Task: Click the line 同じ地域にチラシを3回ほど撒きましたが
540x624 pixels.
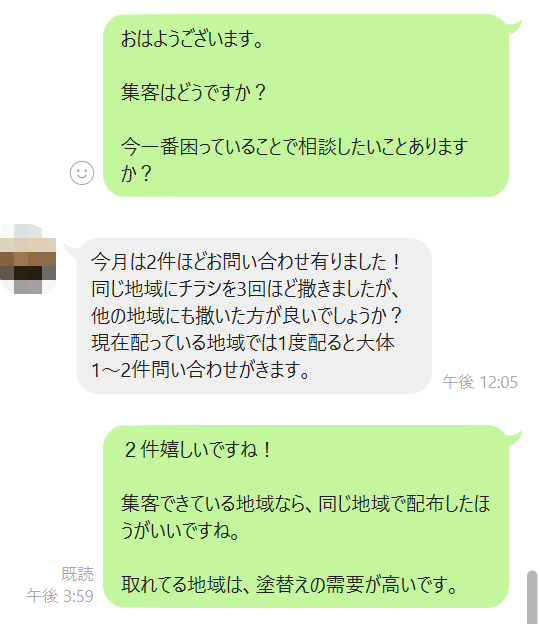Action: 245,289
